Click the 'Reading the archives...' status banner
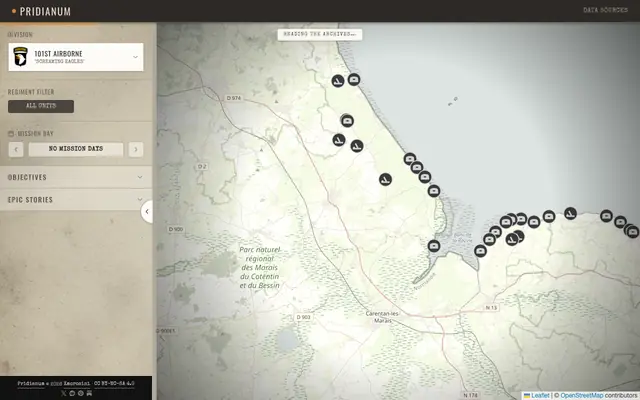Image resolution: width=640 pixels, height=400 pixels. (x=320, y=34)
